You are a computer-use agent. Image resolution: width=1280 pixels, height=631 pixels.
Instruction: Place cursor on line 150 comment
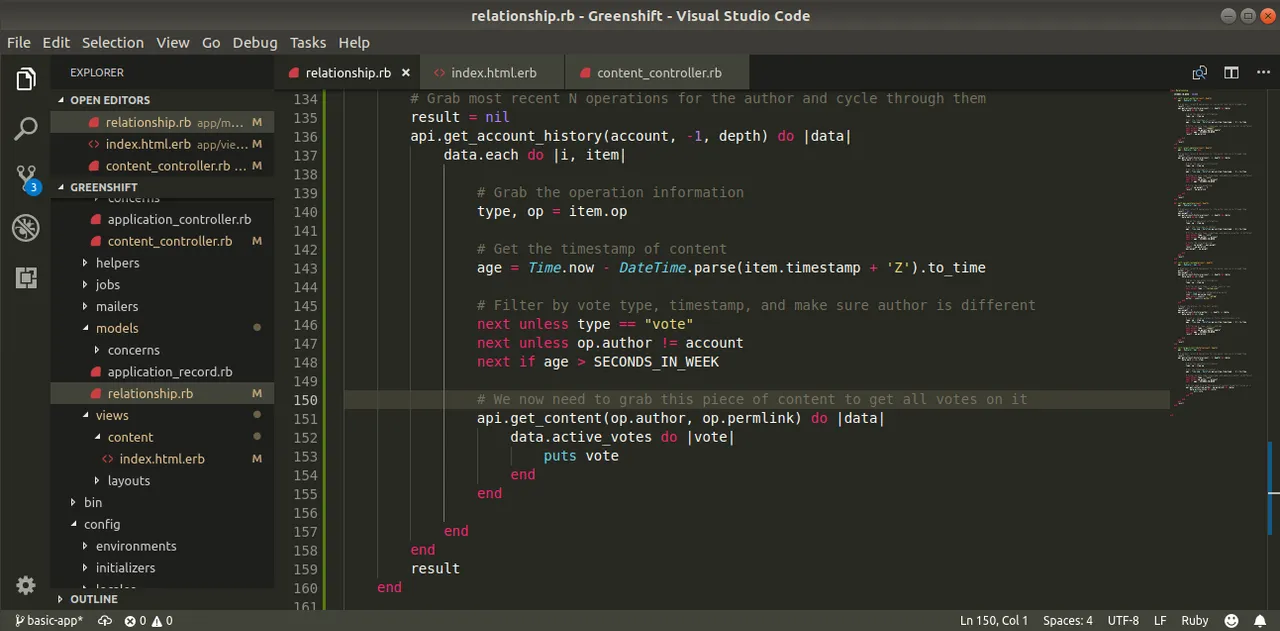point(752,399)
